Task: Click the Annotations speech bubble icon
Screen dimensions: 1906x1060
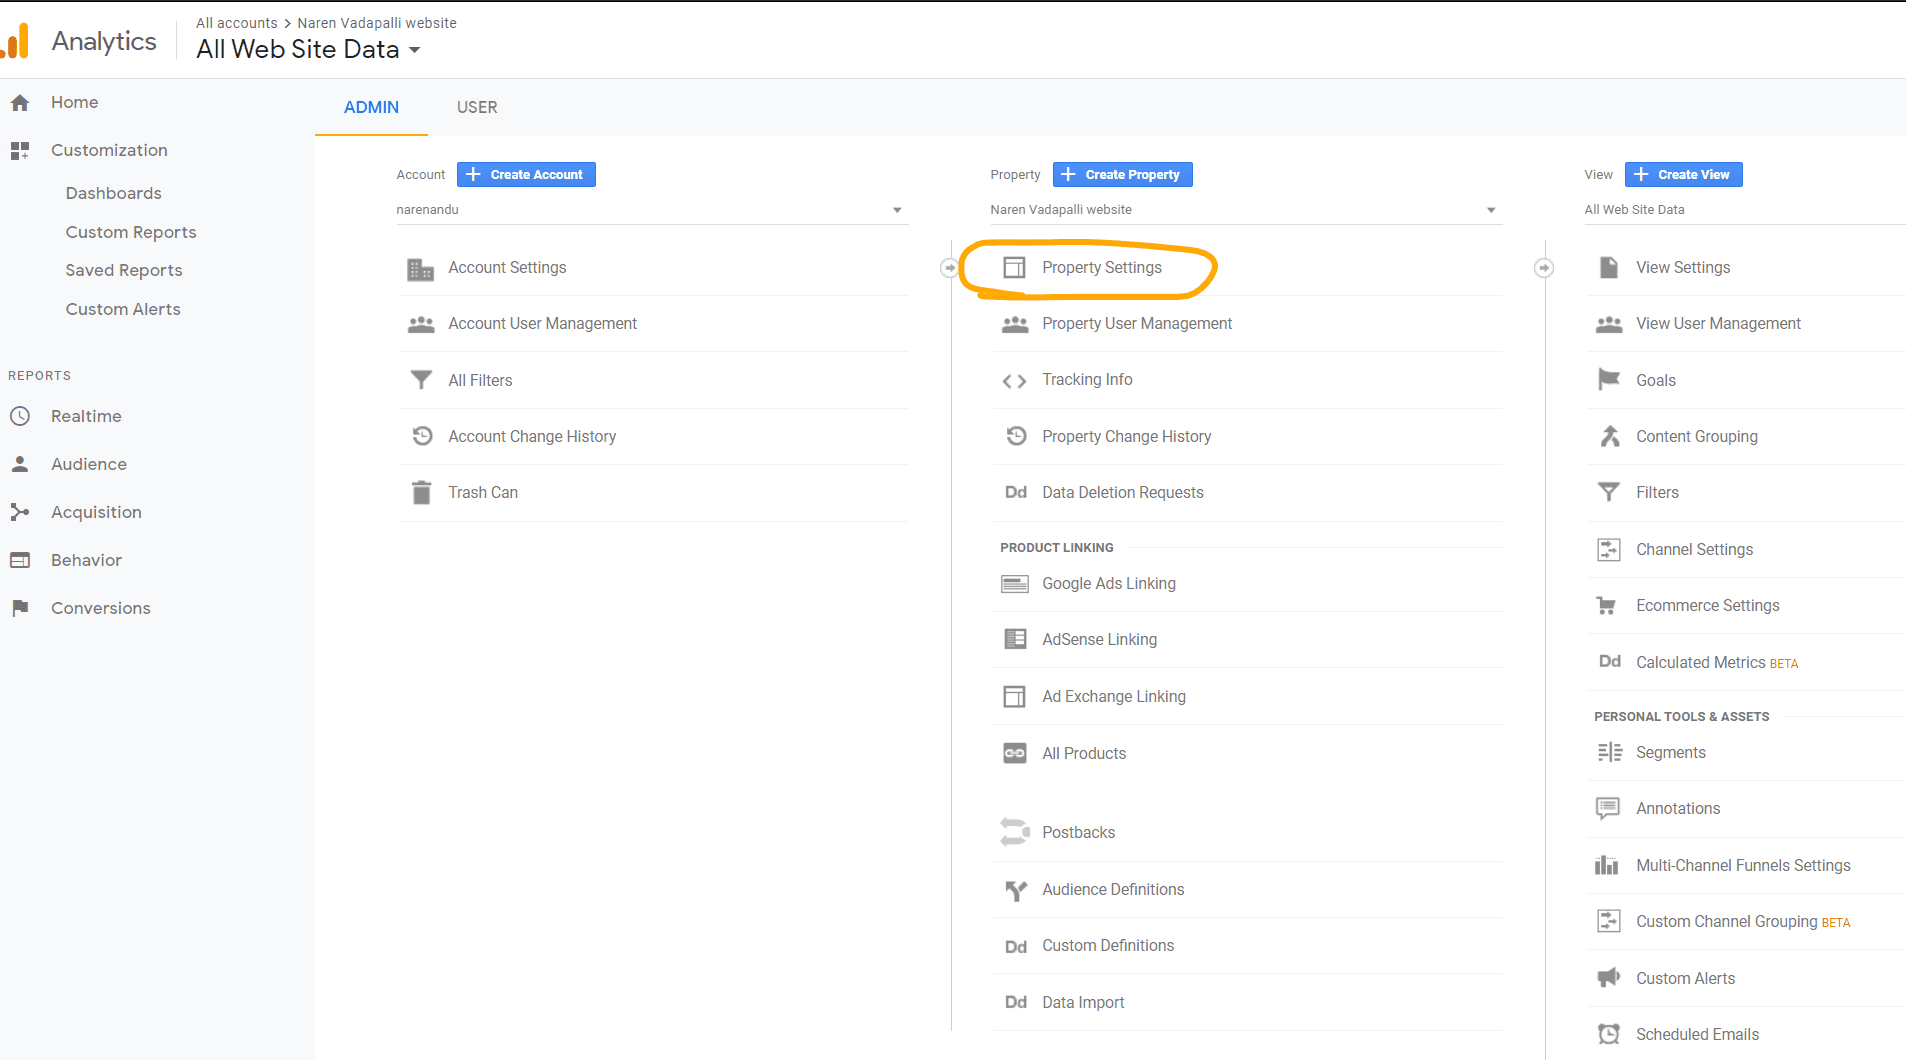Action: [x=1608, y=808]
